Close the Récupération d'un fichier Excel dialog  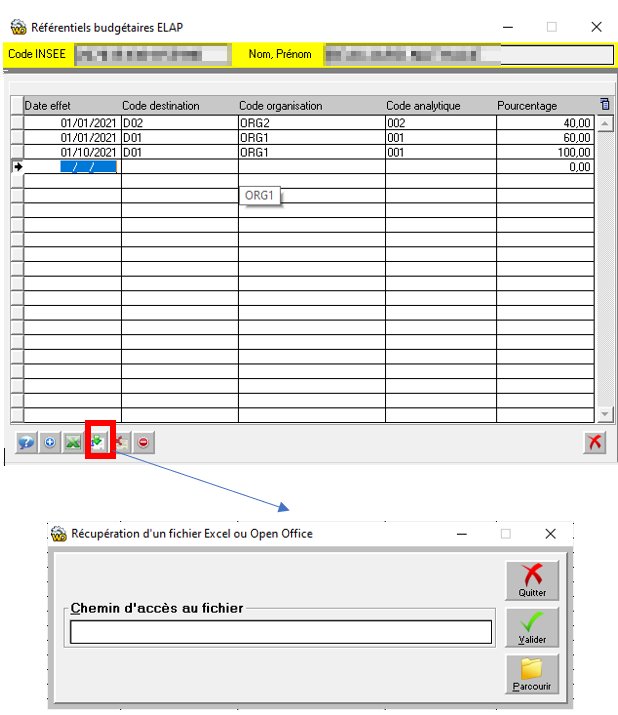(x=550, y=534)
